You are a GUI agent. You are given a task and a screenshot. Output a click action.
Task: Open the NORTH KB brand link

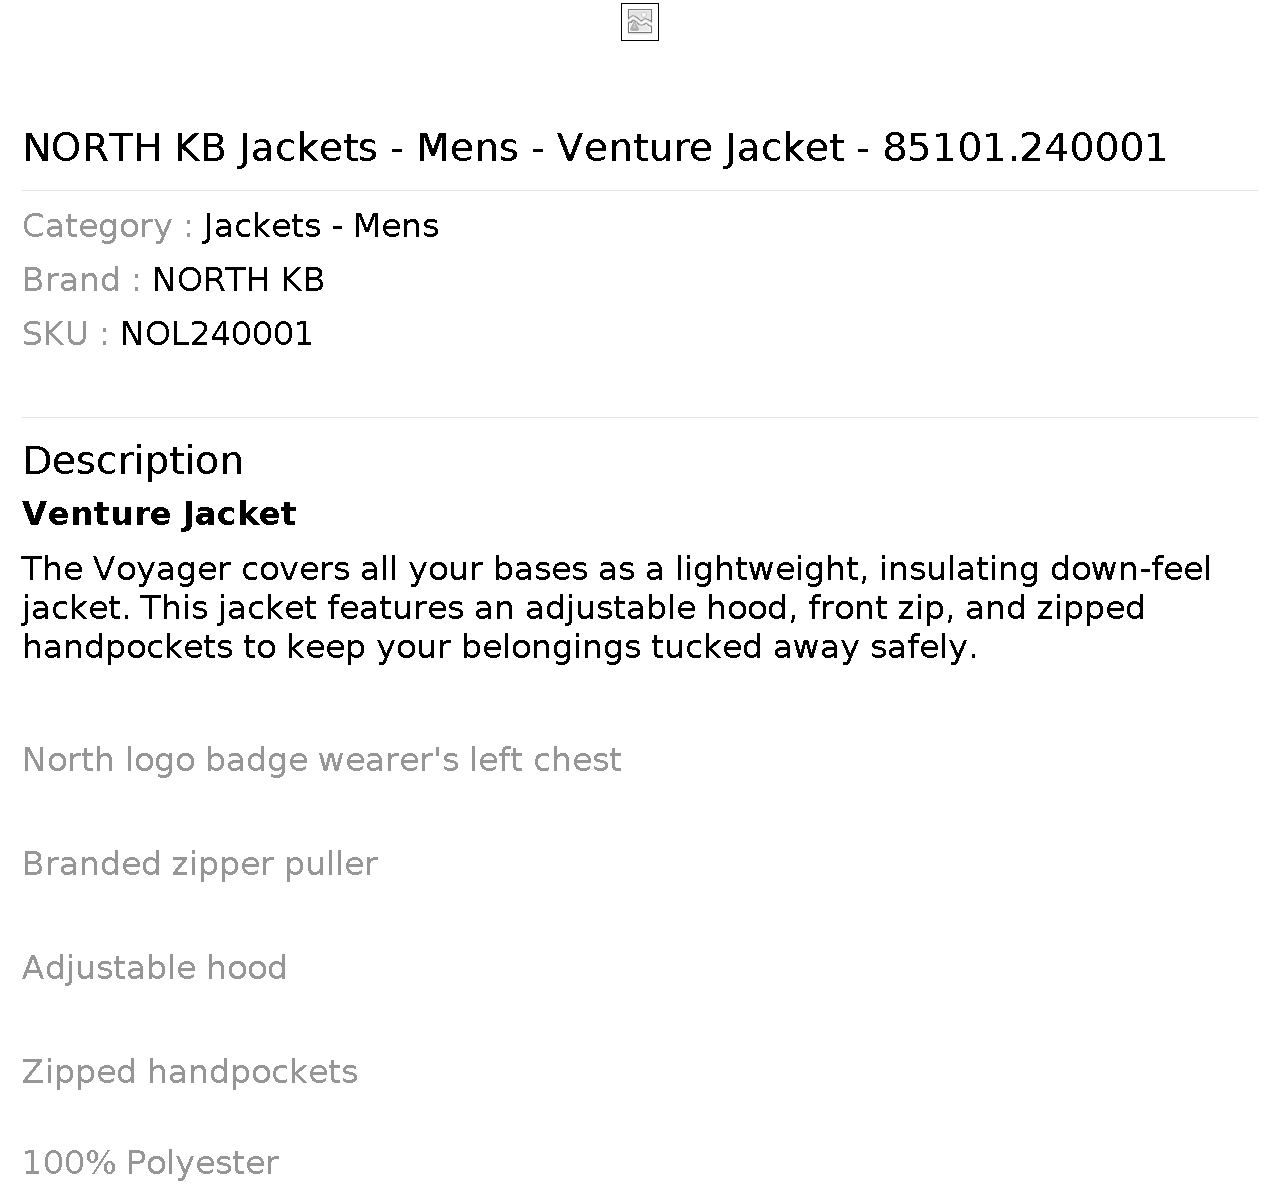click(x=238, y=280)
